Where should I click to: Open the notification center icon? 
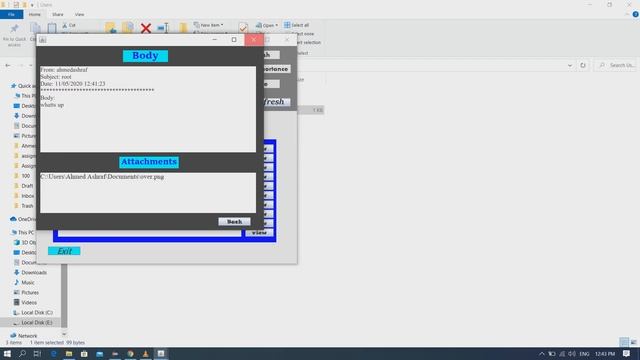627,354
